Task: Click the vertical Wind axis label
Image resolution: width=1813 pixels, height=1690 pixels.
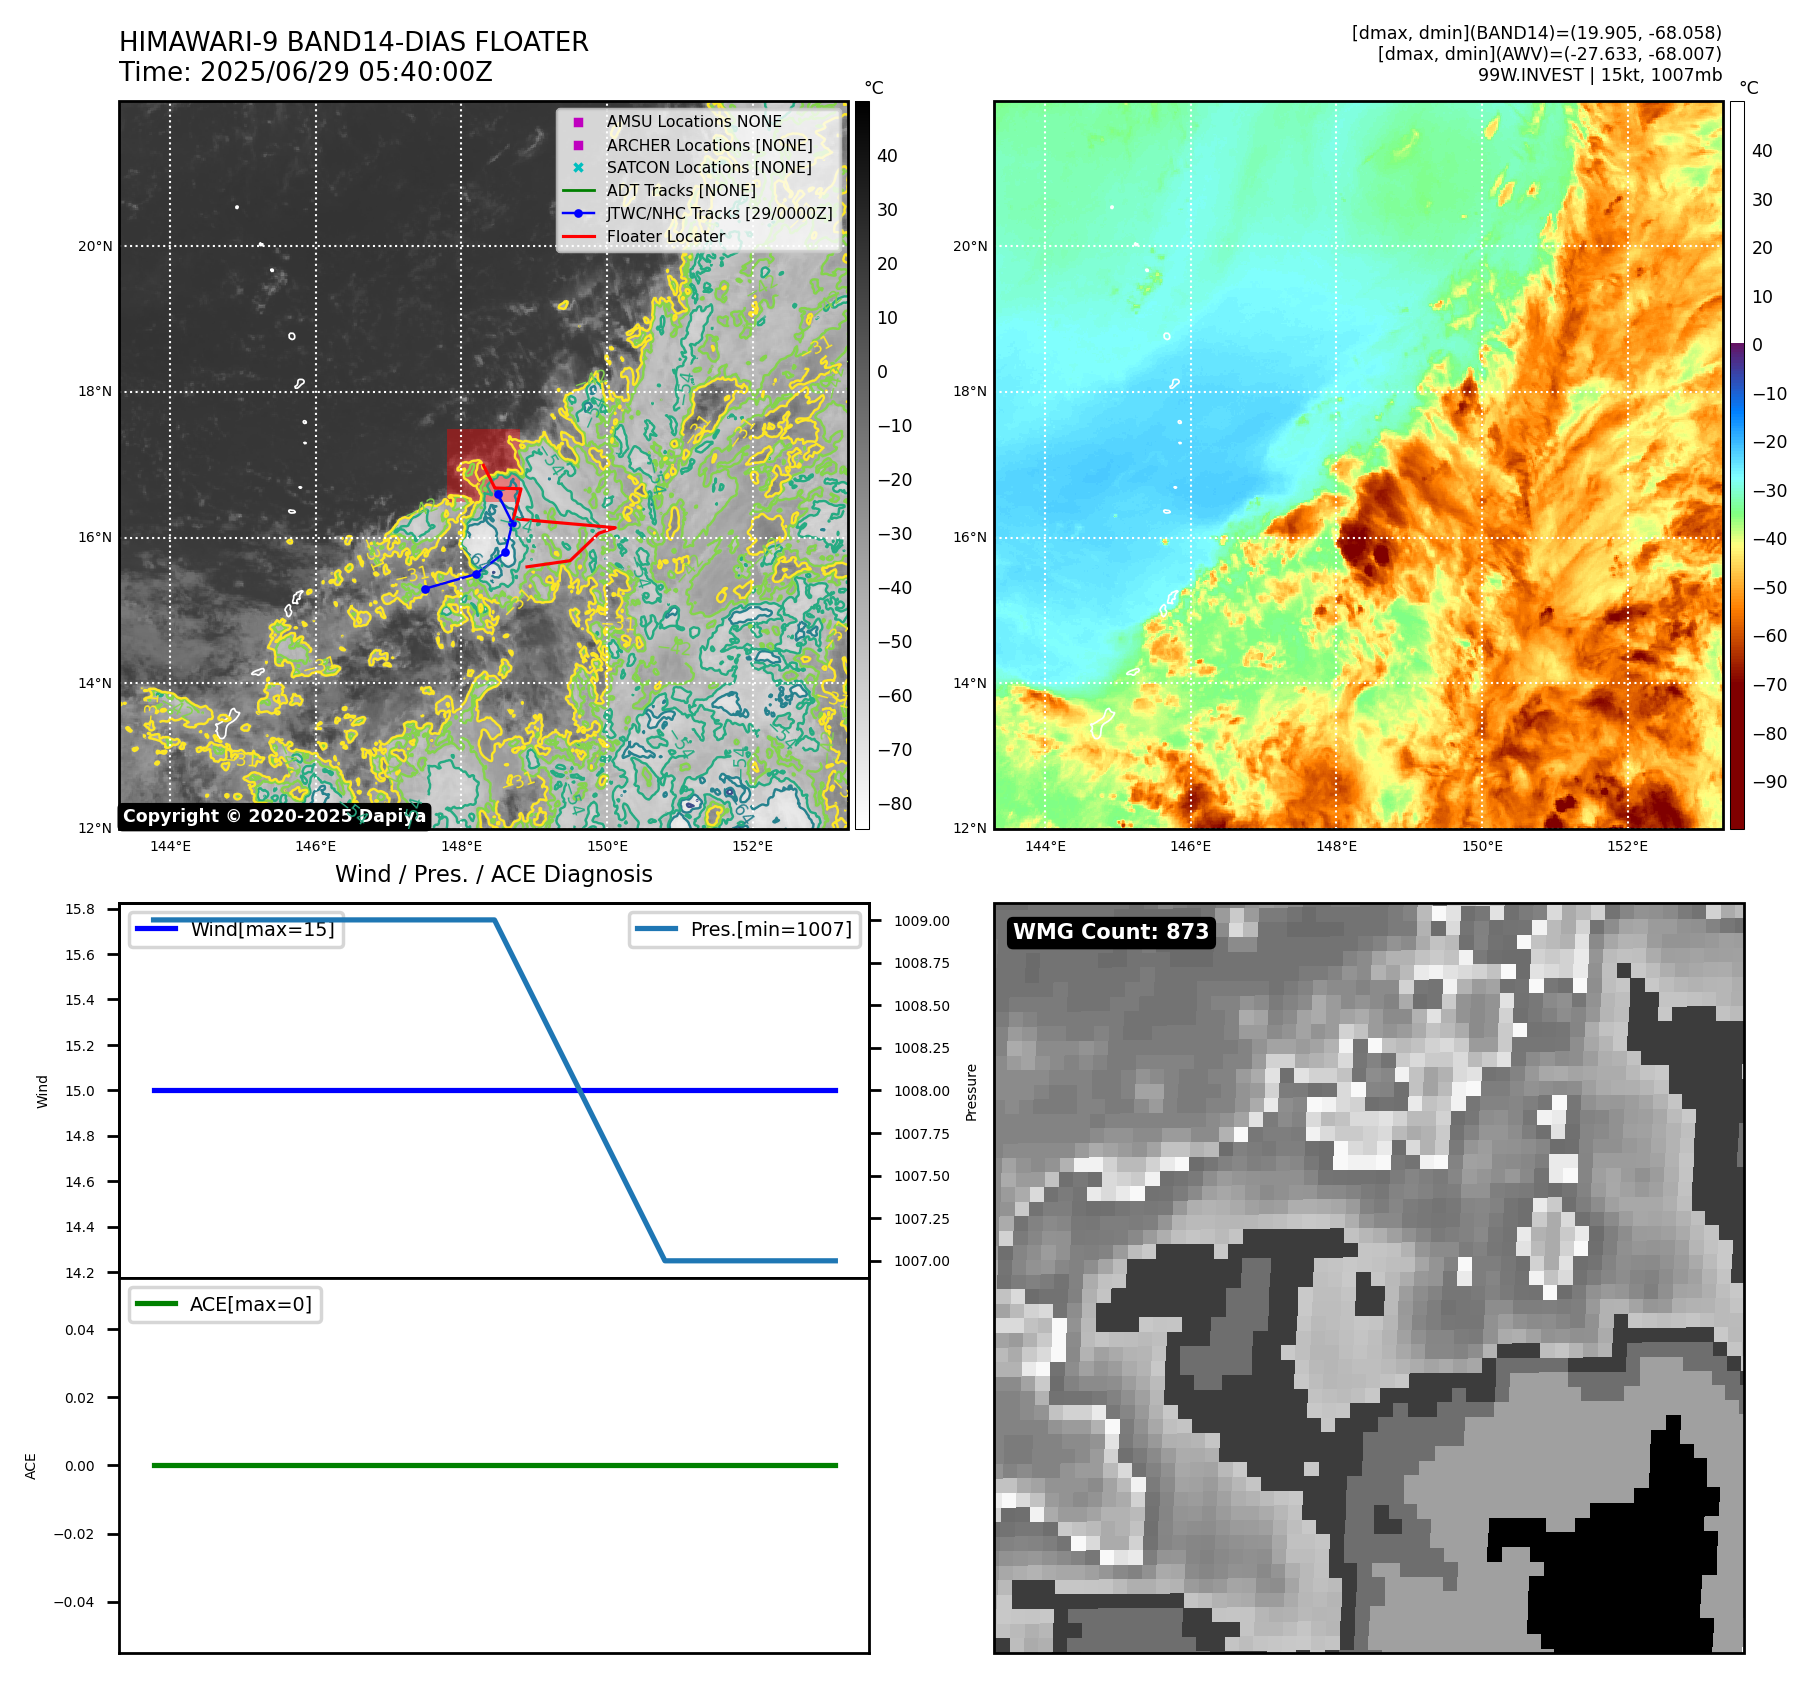Action: tap(42, 1091)
